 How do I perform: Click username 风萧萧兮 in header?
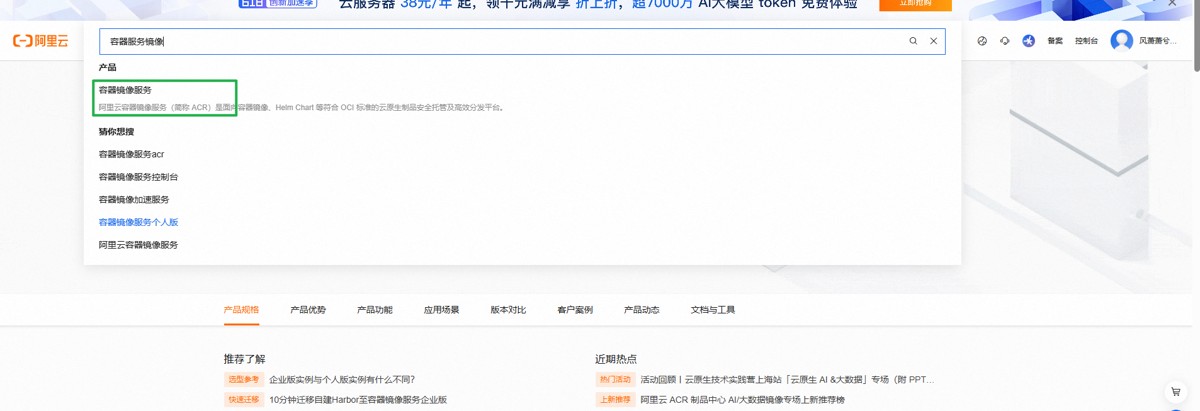pyautogui.click(x=1157, y=41)
